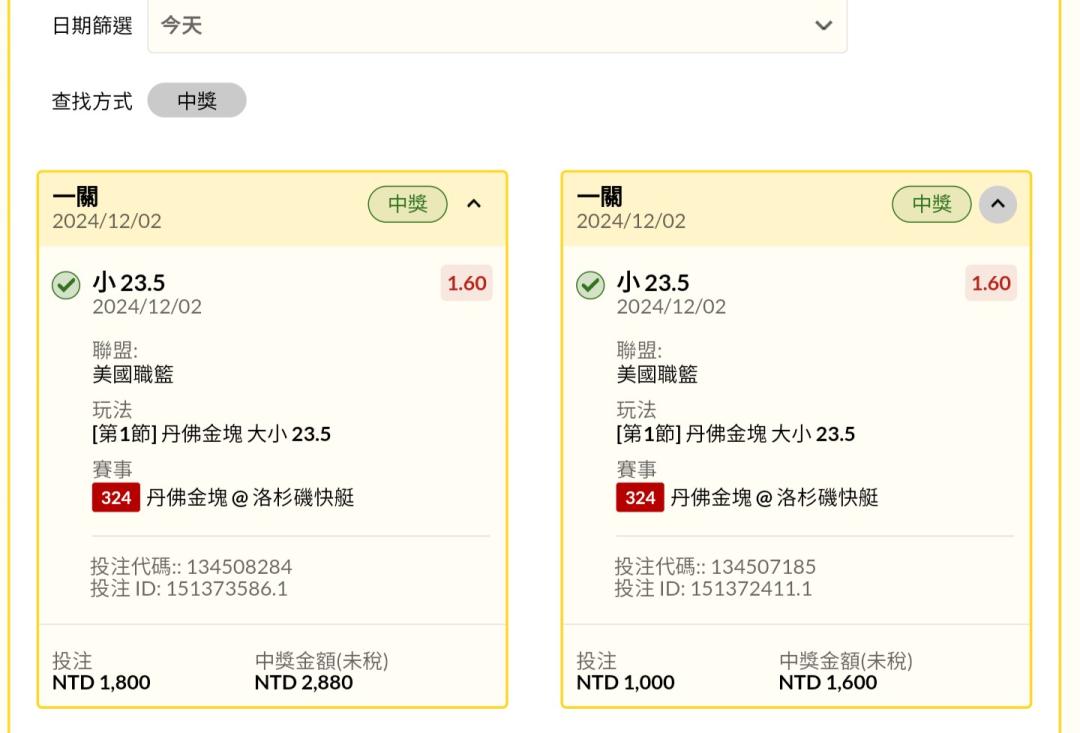The width and height of the screenshot is (1080, 733).
Task: Click red 324 match tag in 134508284 card
Action: click(116, 497)
